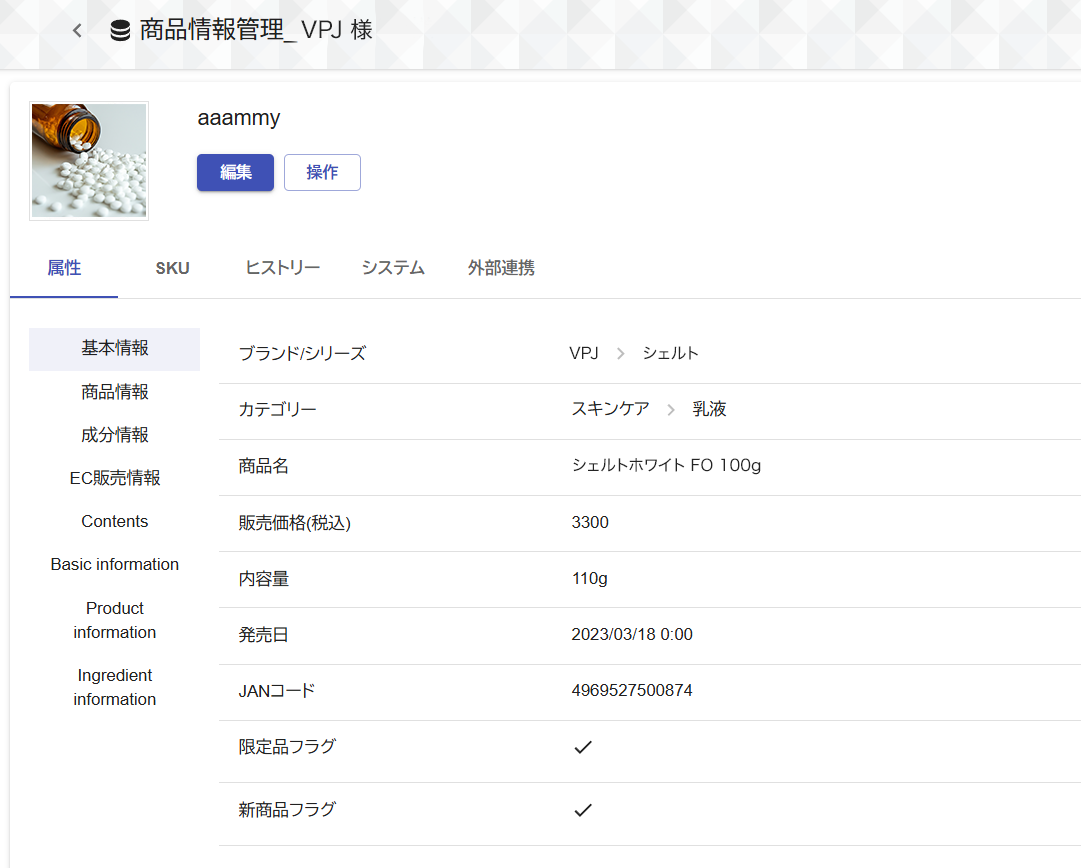The width and height of the screenshot is (1081, 868).
Task: Click the 編集 button
Action: (235, 172)
